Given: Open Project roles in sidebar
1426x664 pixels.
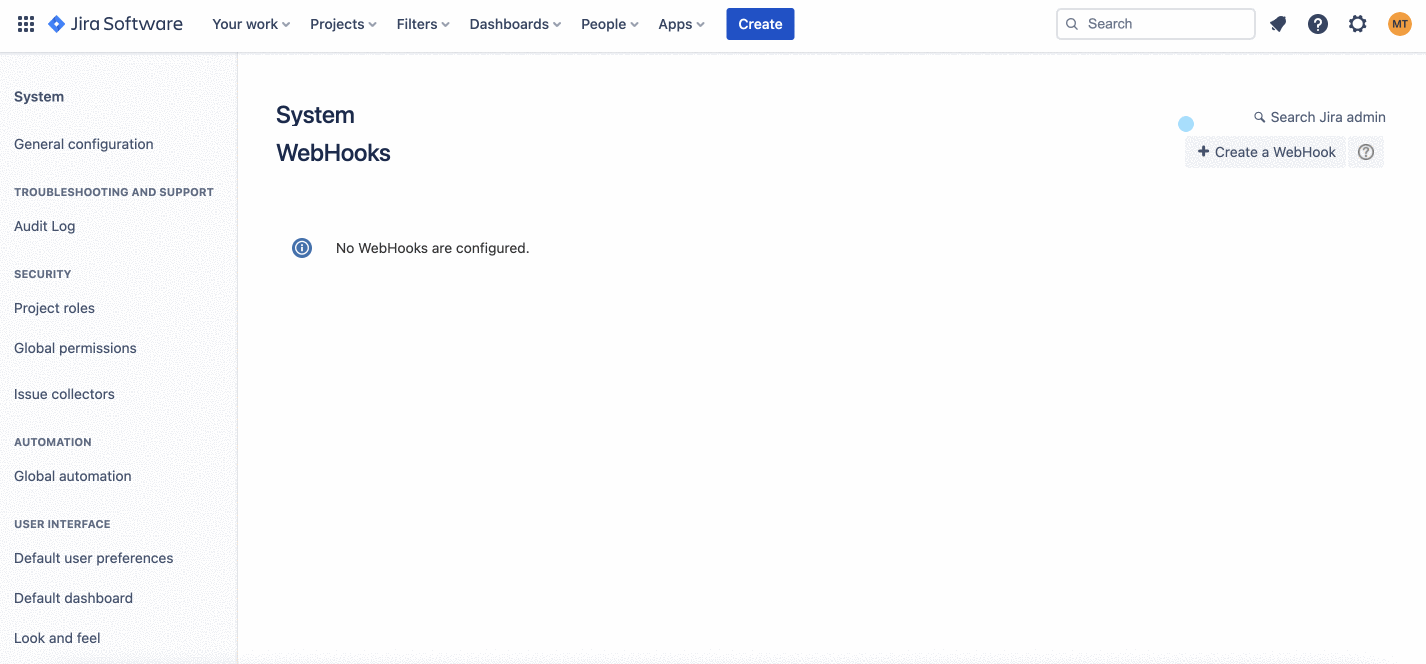Looking at the screenshot, I should [55, 308].
